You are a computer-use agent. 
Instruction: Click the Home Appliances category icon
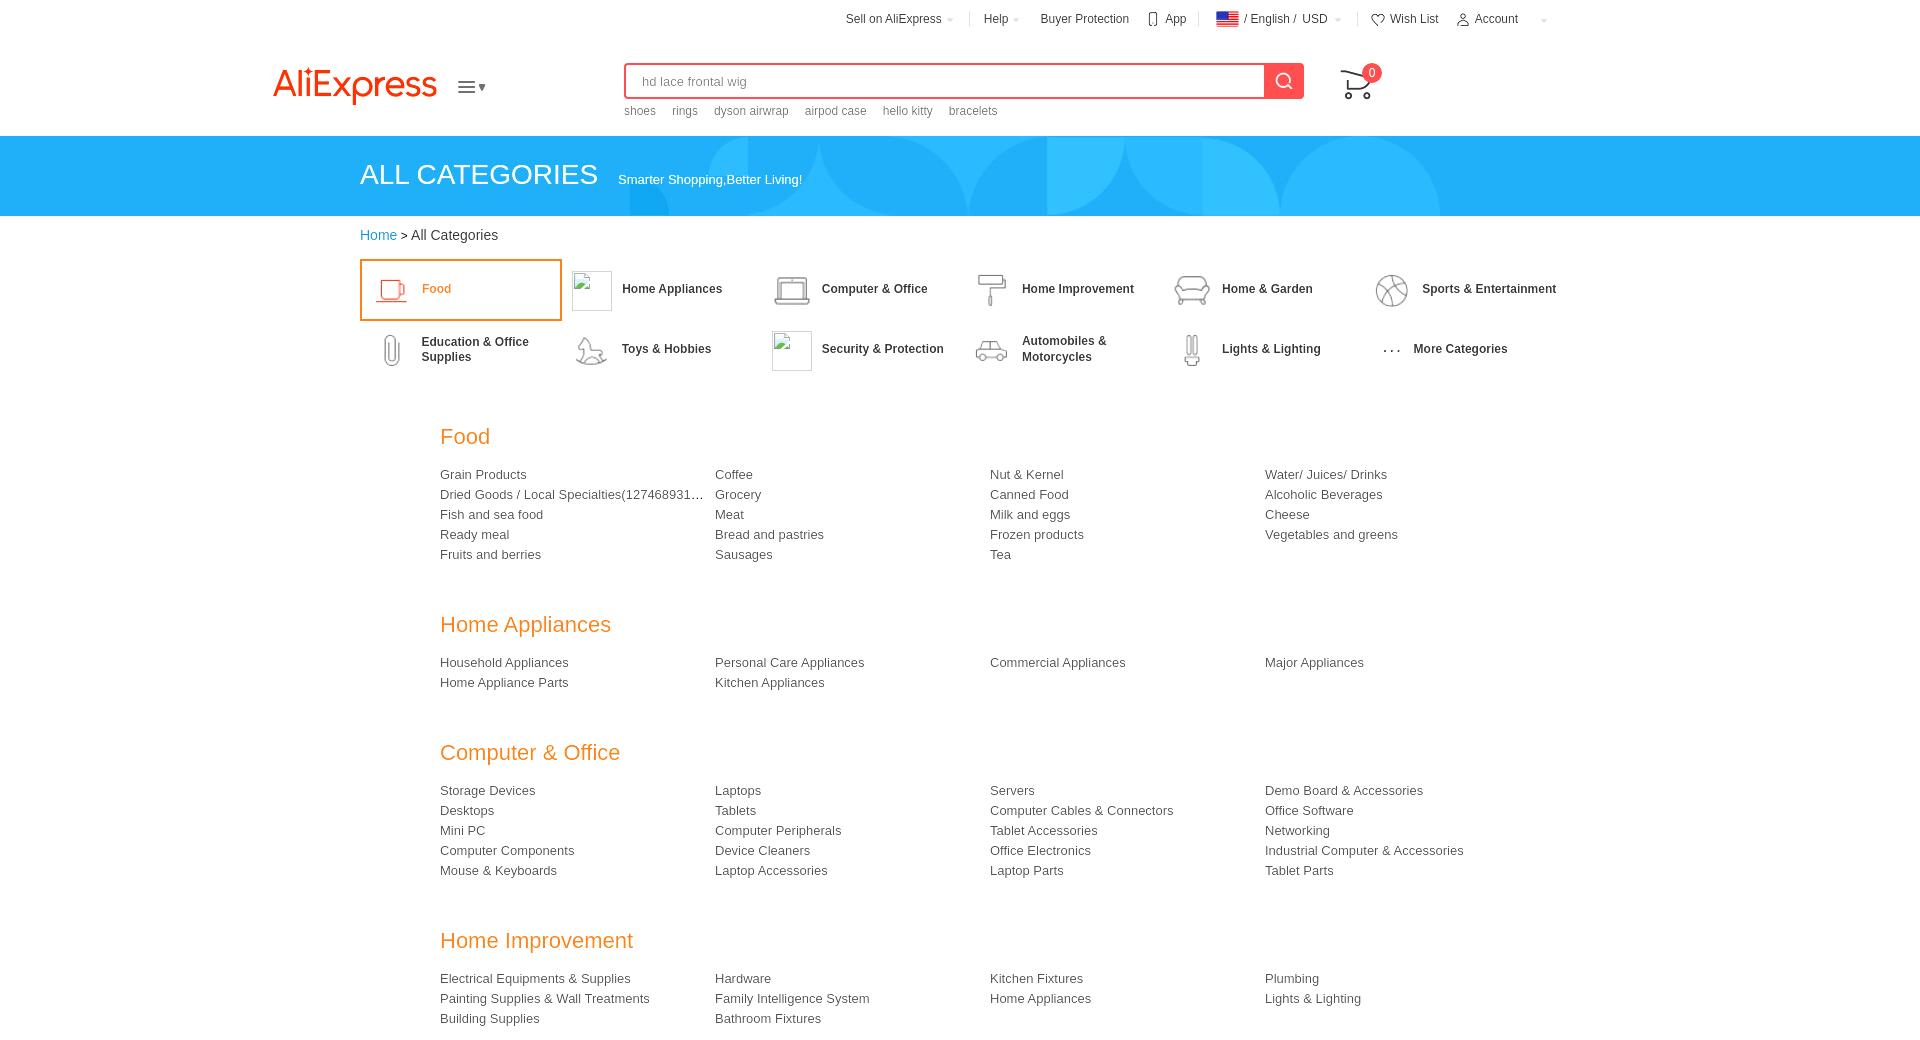tap(592, 291)
